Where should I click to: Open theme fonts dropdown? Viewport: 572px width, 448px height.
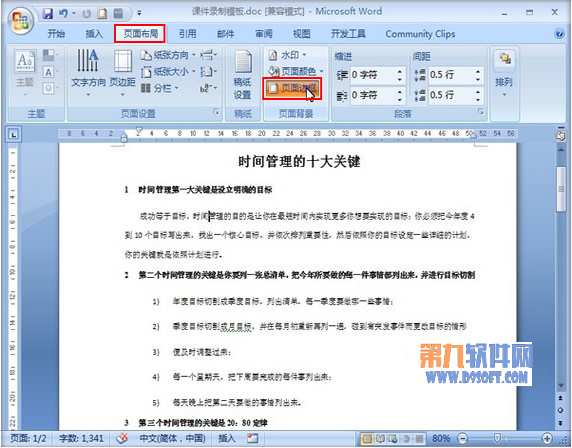[x=51, y=72]
